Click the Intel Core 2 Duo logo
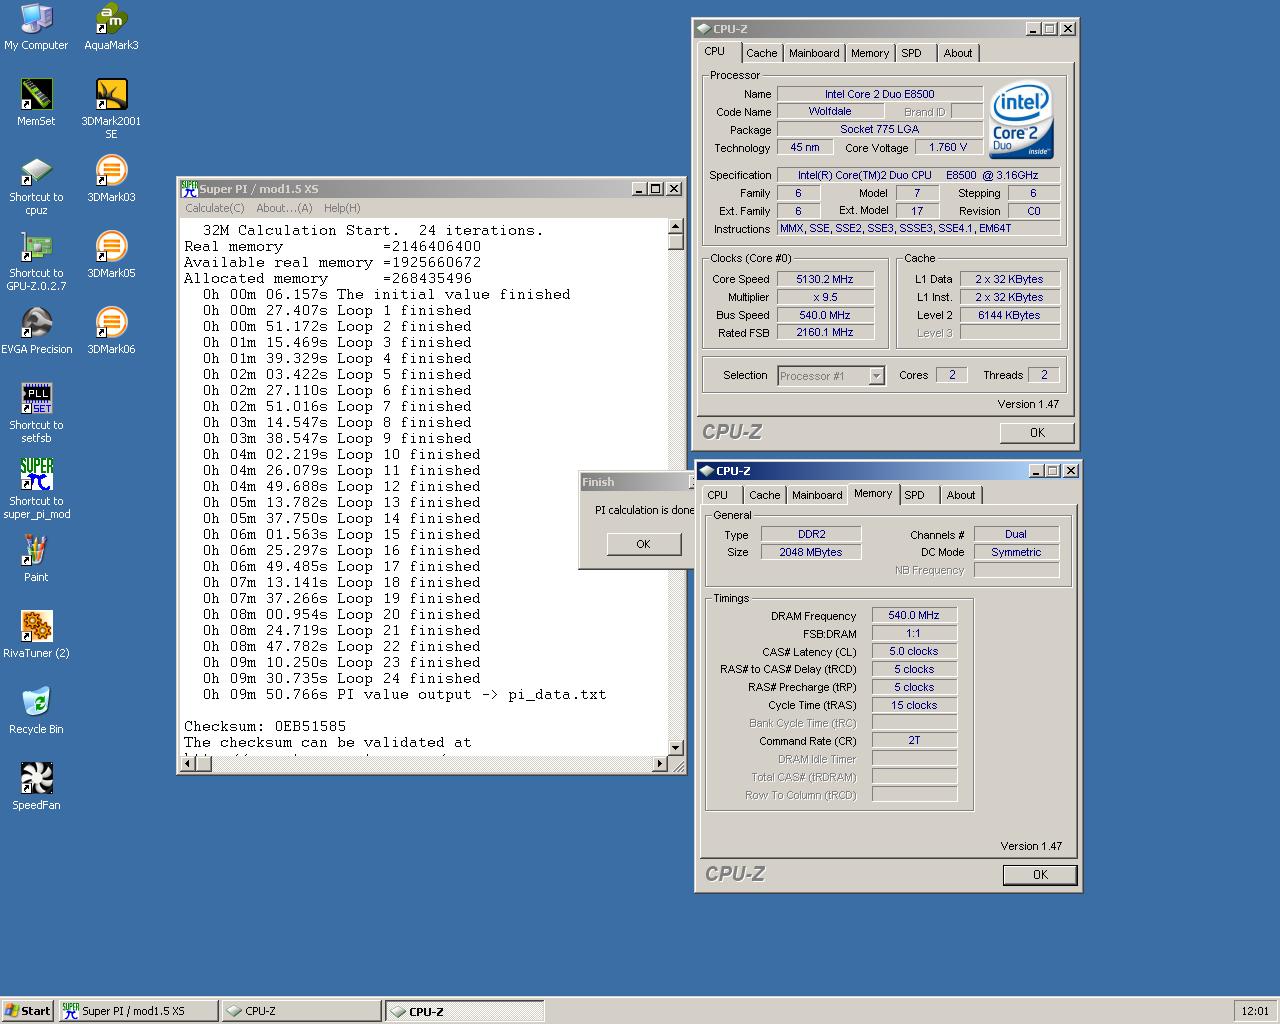Image resolution: width=1280 pixels, height=1024 pixels. click(1020, 121)
